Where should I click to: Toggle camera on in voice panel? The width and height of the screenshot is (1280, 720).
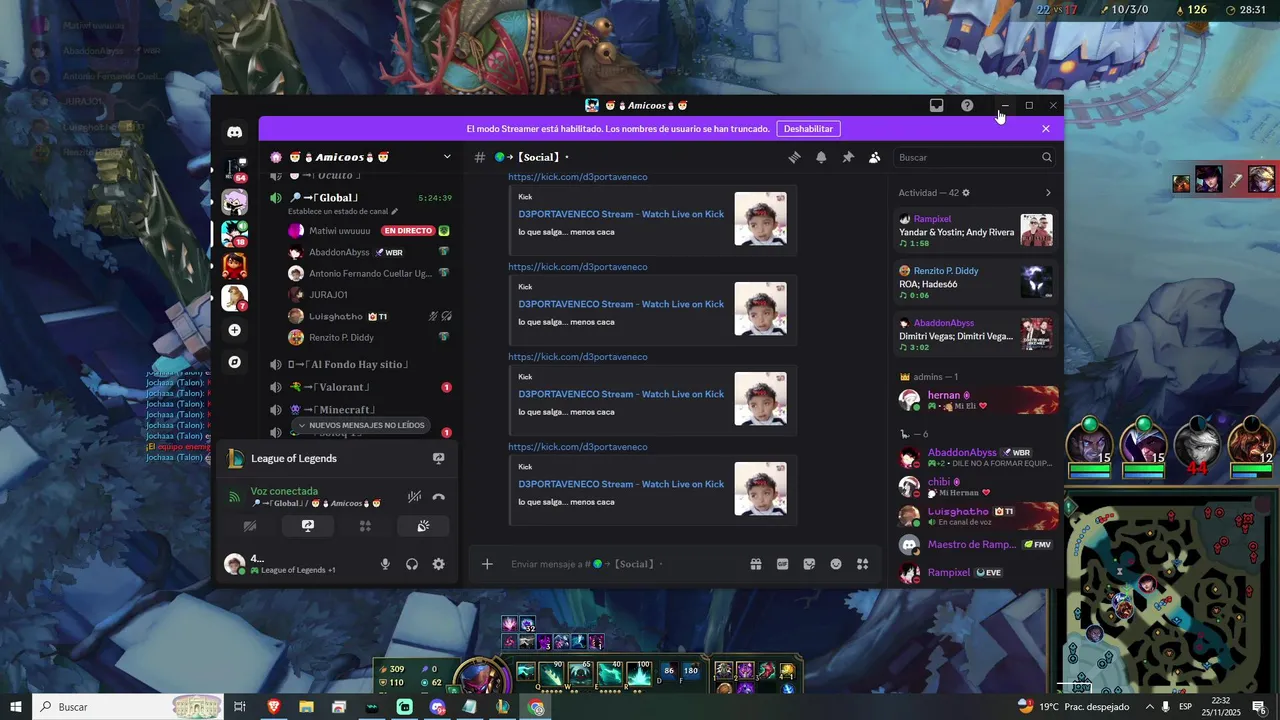click(250, 526)
